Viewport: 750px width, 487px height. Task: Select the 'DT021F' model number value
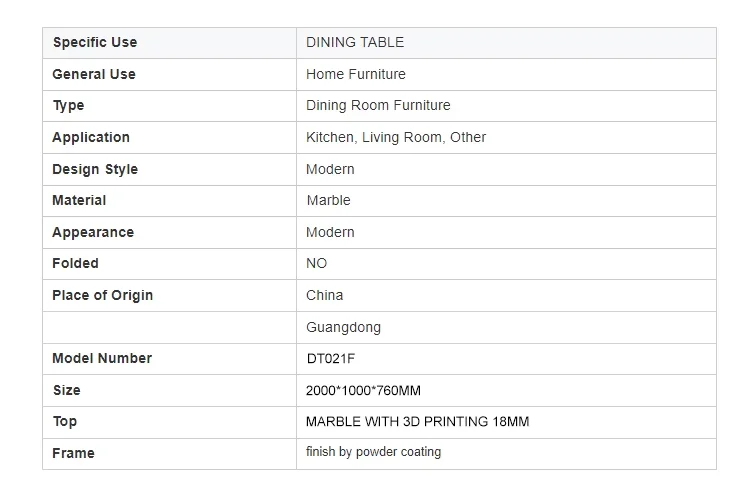tap(331, 358)
